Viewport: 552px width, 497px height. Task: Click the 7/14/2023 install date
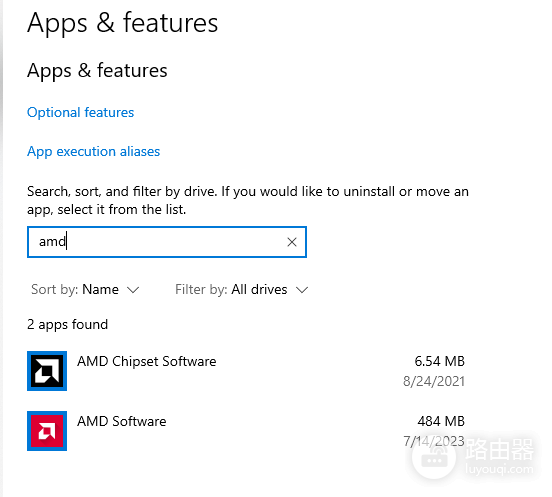tap(434, 441)
